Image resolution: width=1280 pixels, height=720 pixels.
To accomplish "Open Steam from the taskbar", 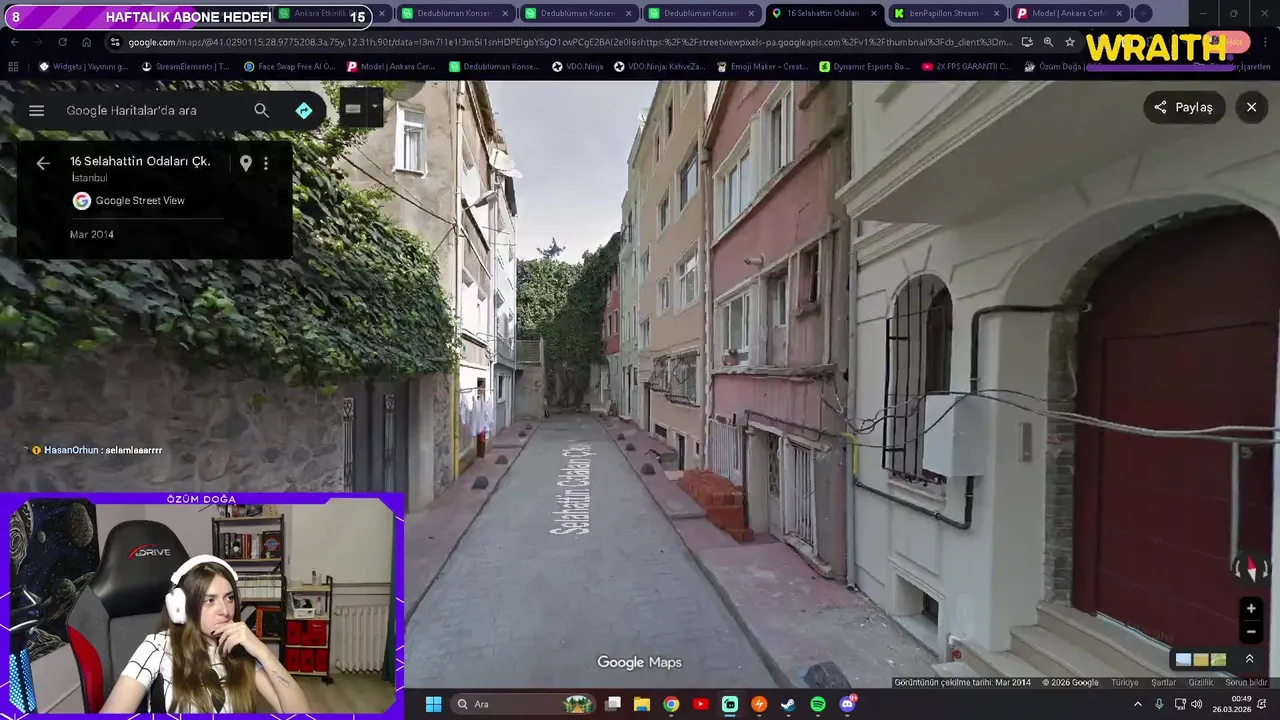I will (788, 704).
